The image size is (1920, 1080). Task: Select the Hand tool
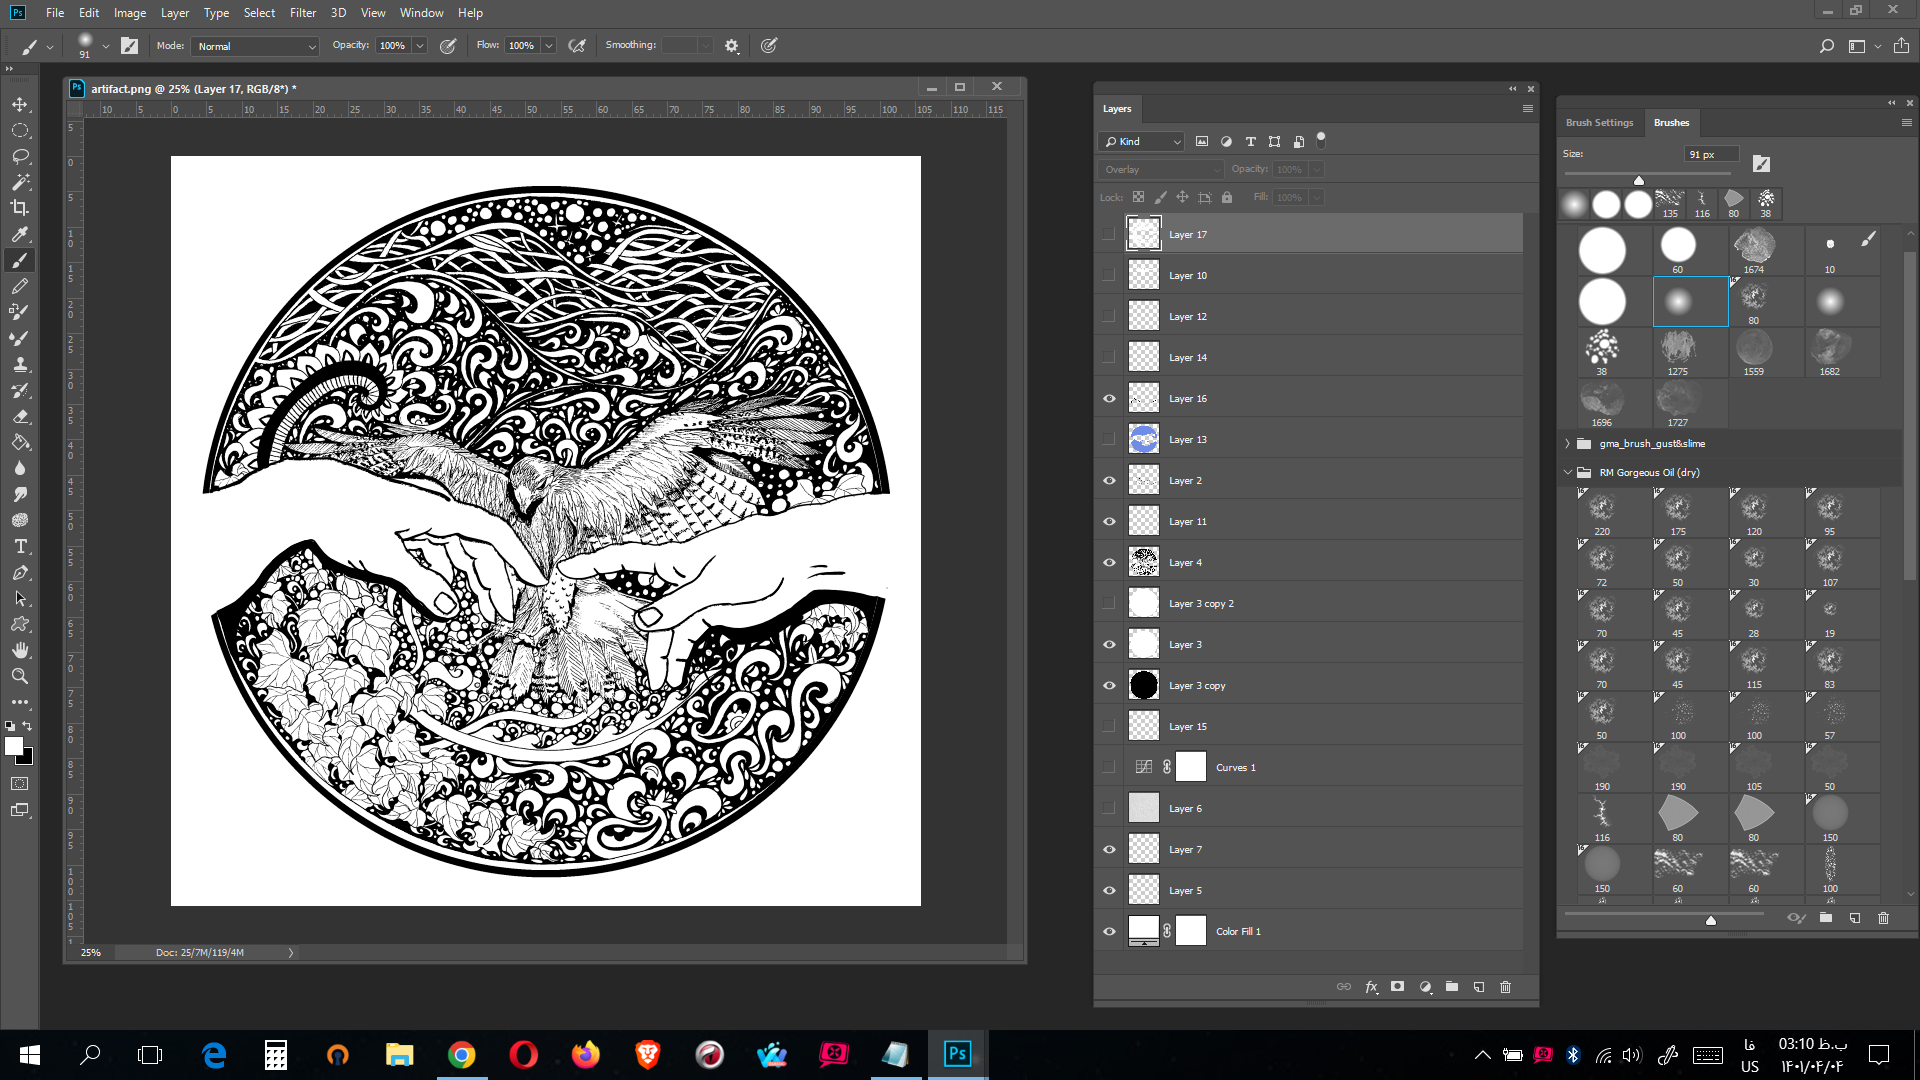click(x=20, y=650)
